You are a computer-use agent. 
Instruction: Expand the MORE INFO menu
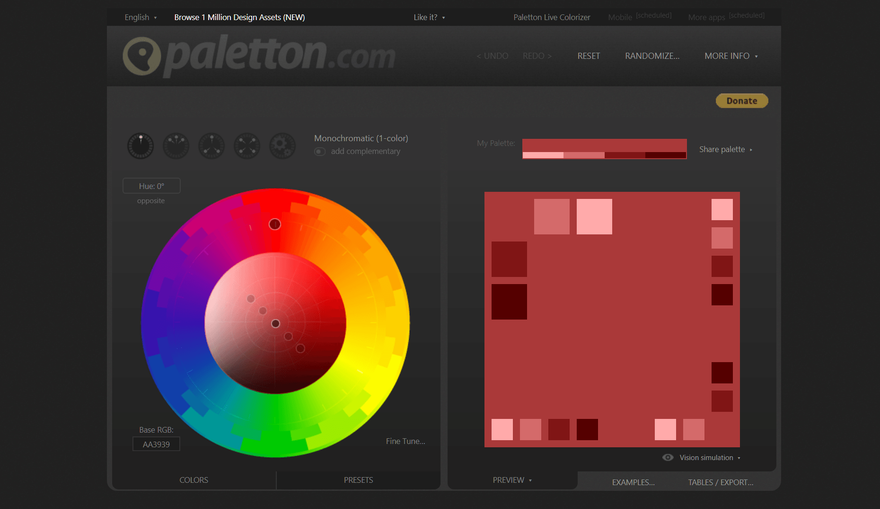[x=731, y=56]
